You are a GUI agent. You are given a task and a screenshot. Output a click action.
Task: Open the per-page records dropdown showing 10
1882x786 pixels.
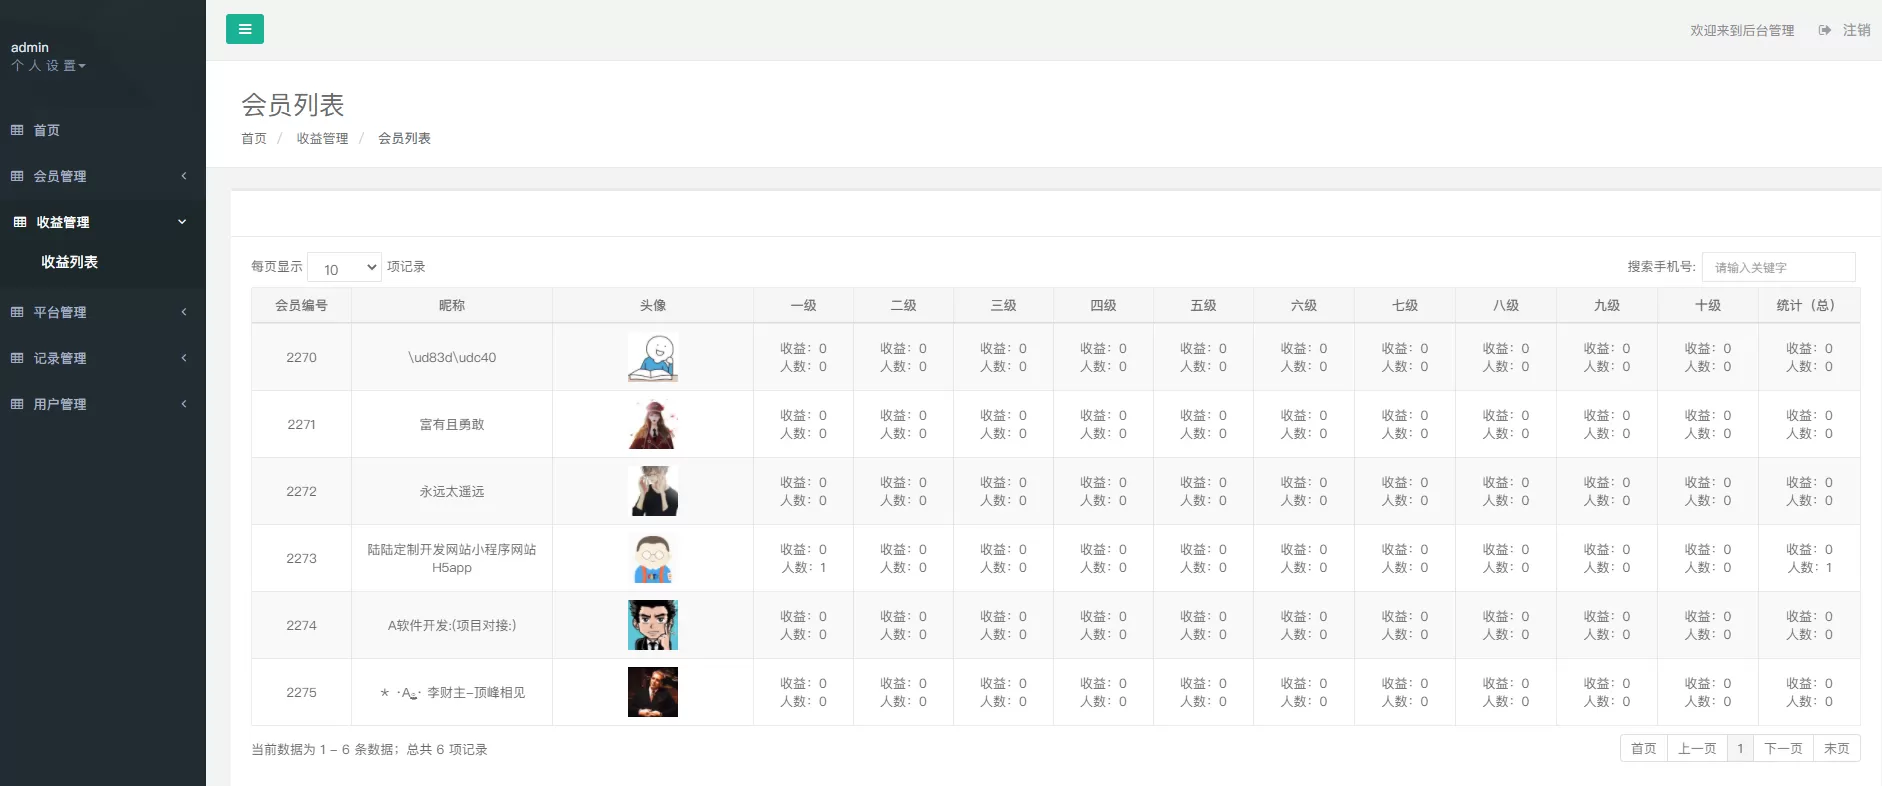coord(344,268)
